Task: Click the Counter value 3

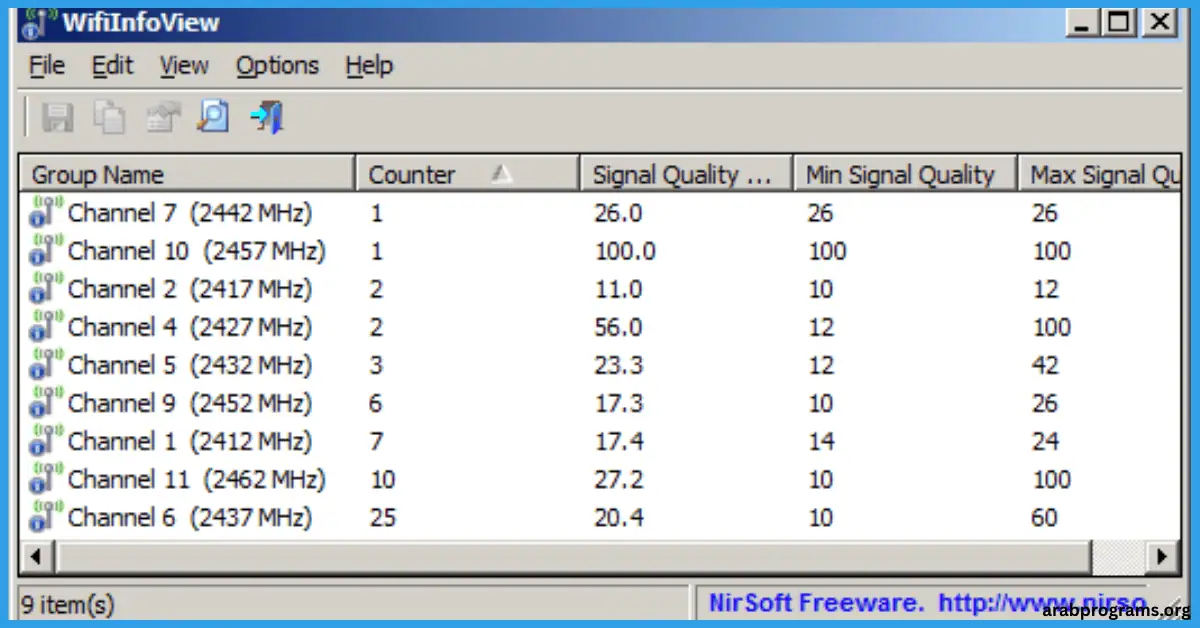Action: tap(376, 366)
